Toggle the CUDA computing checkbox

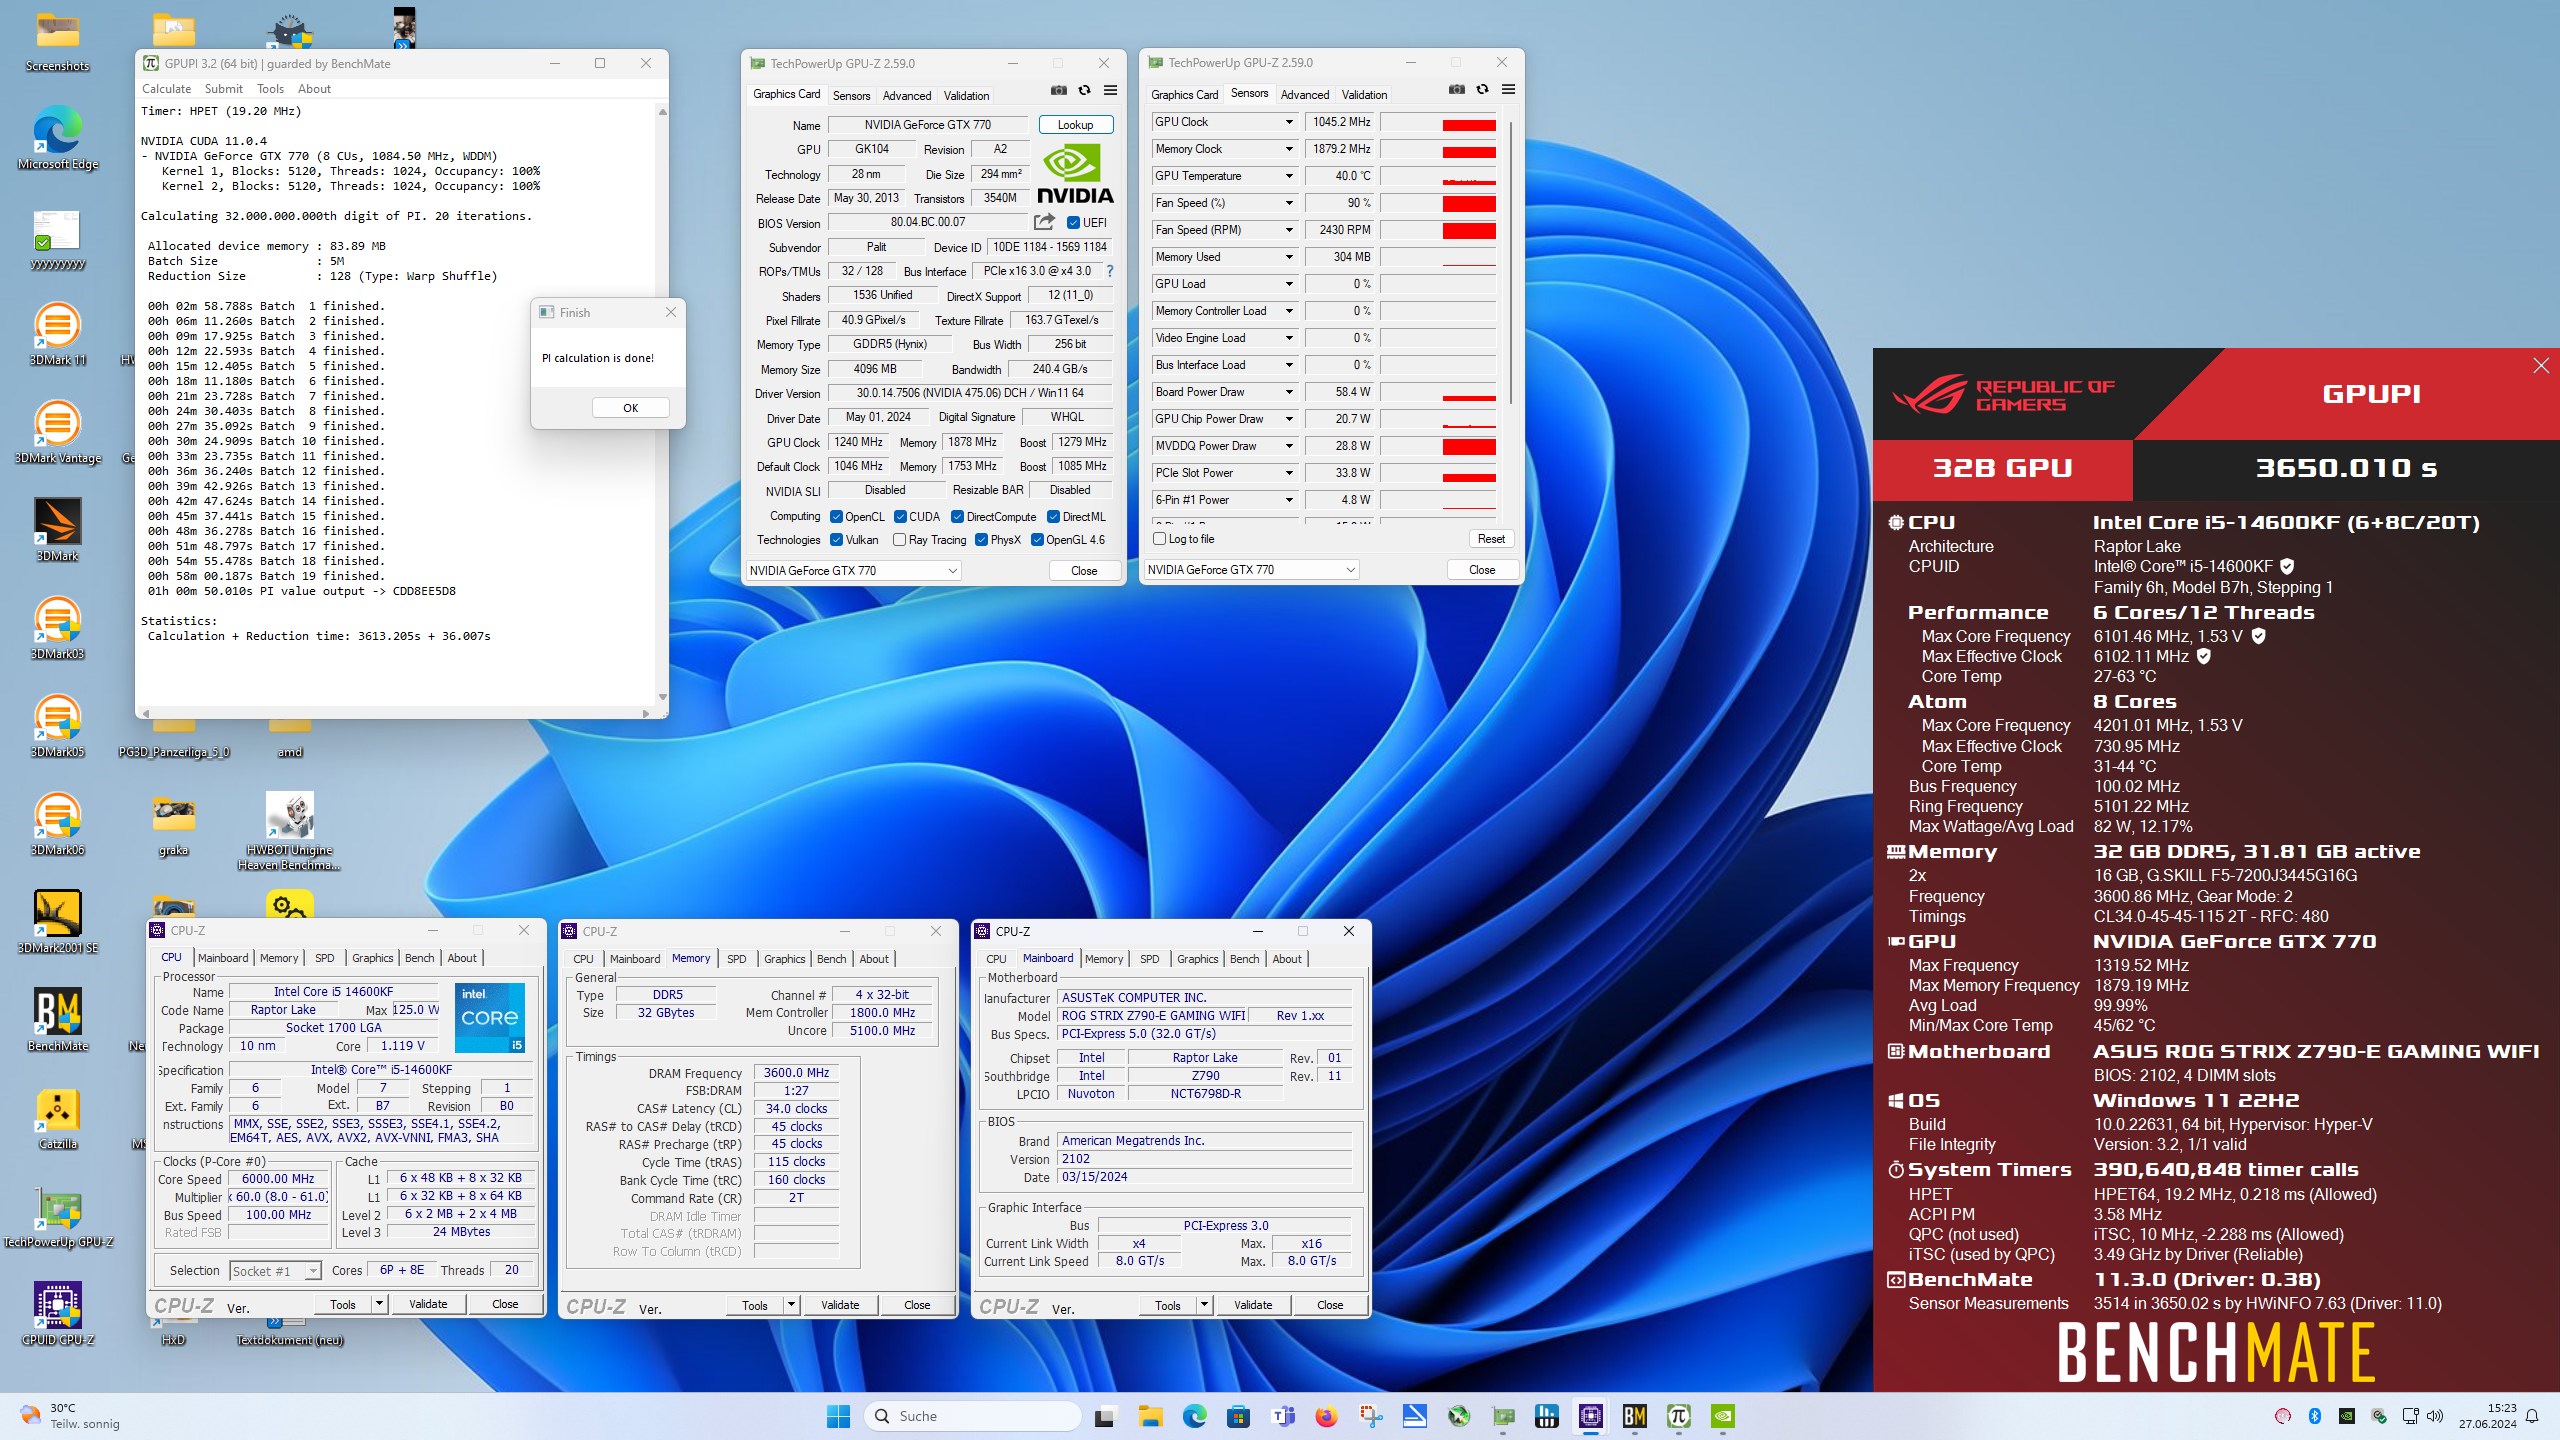coord(900,517)
